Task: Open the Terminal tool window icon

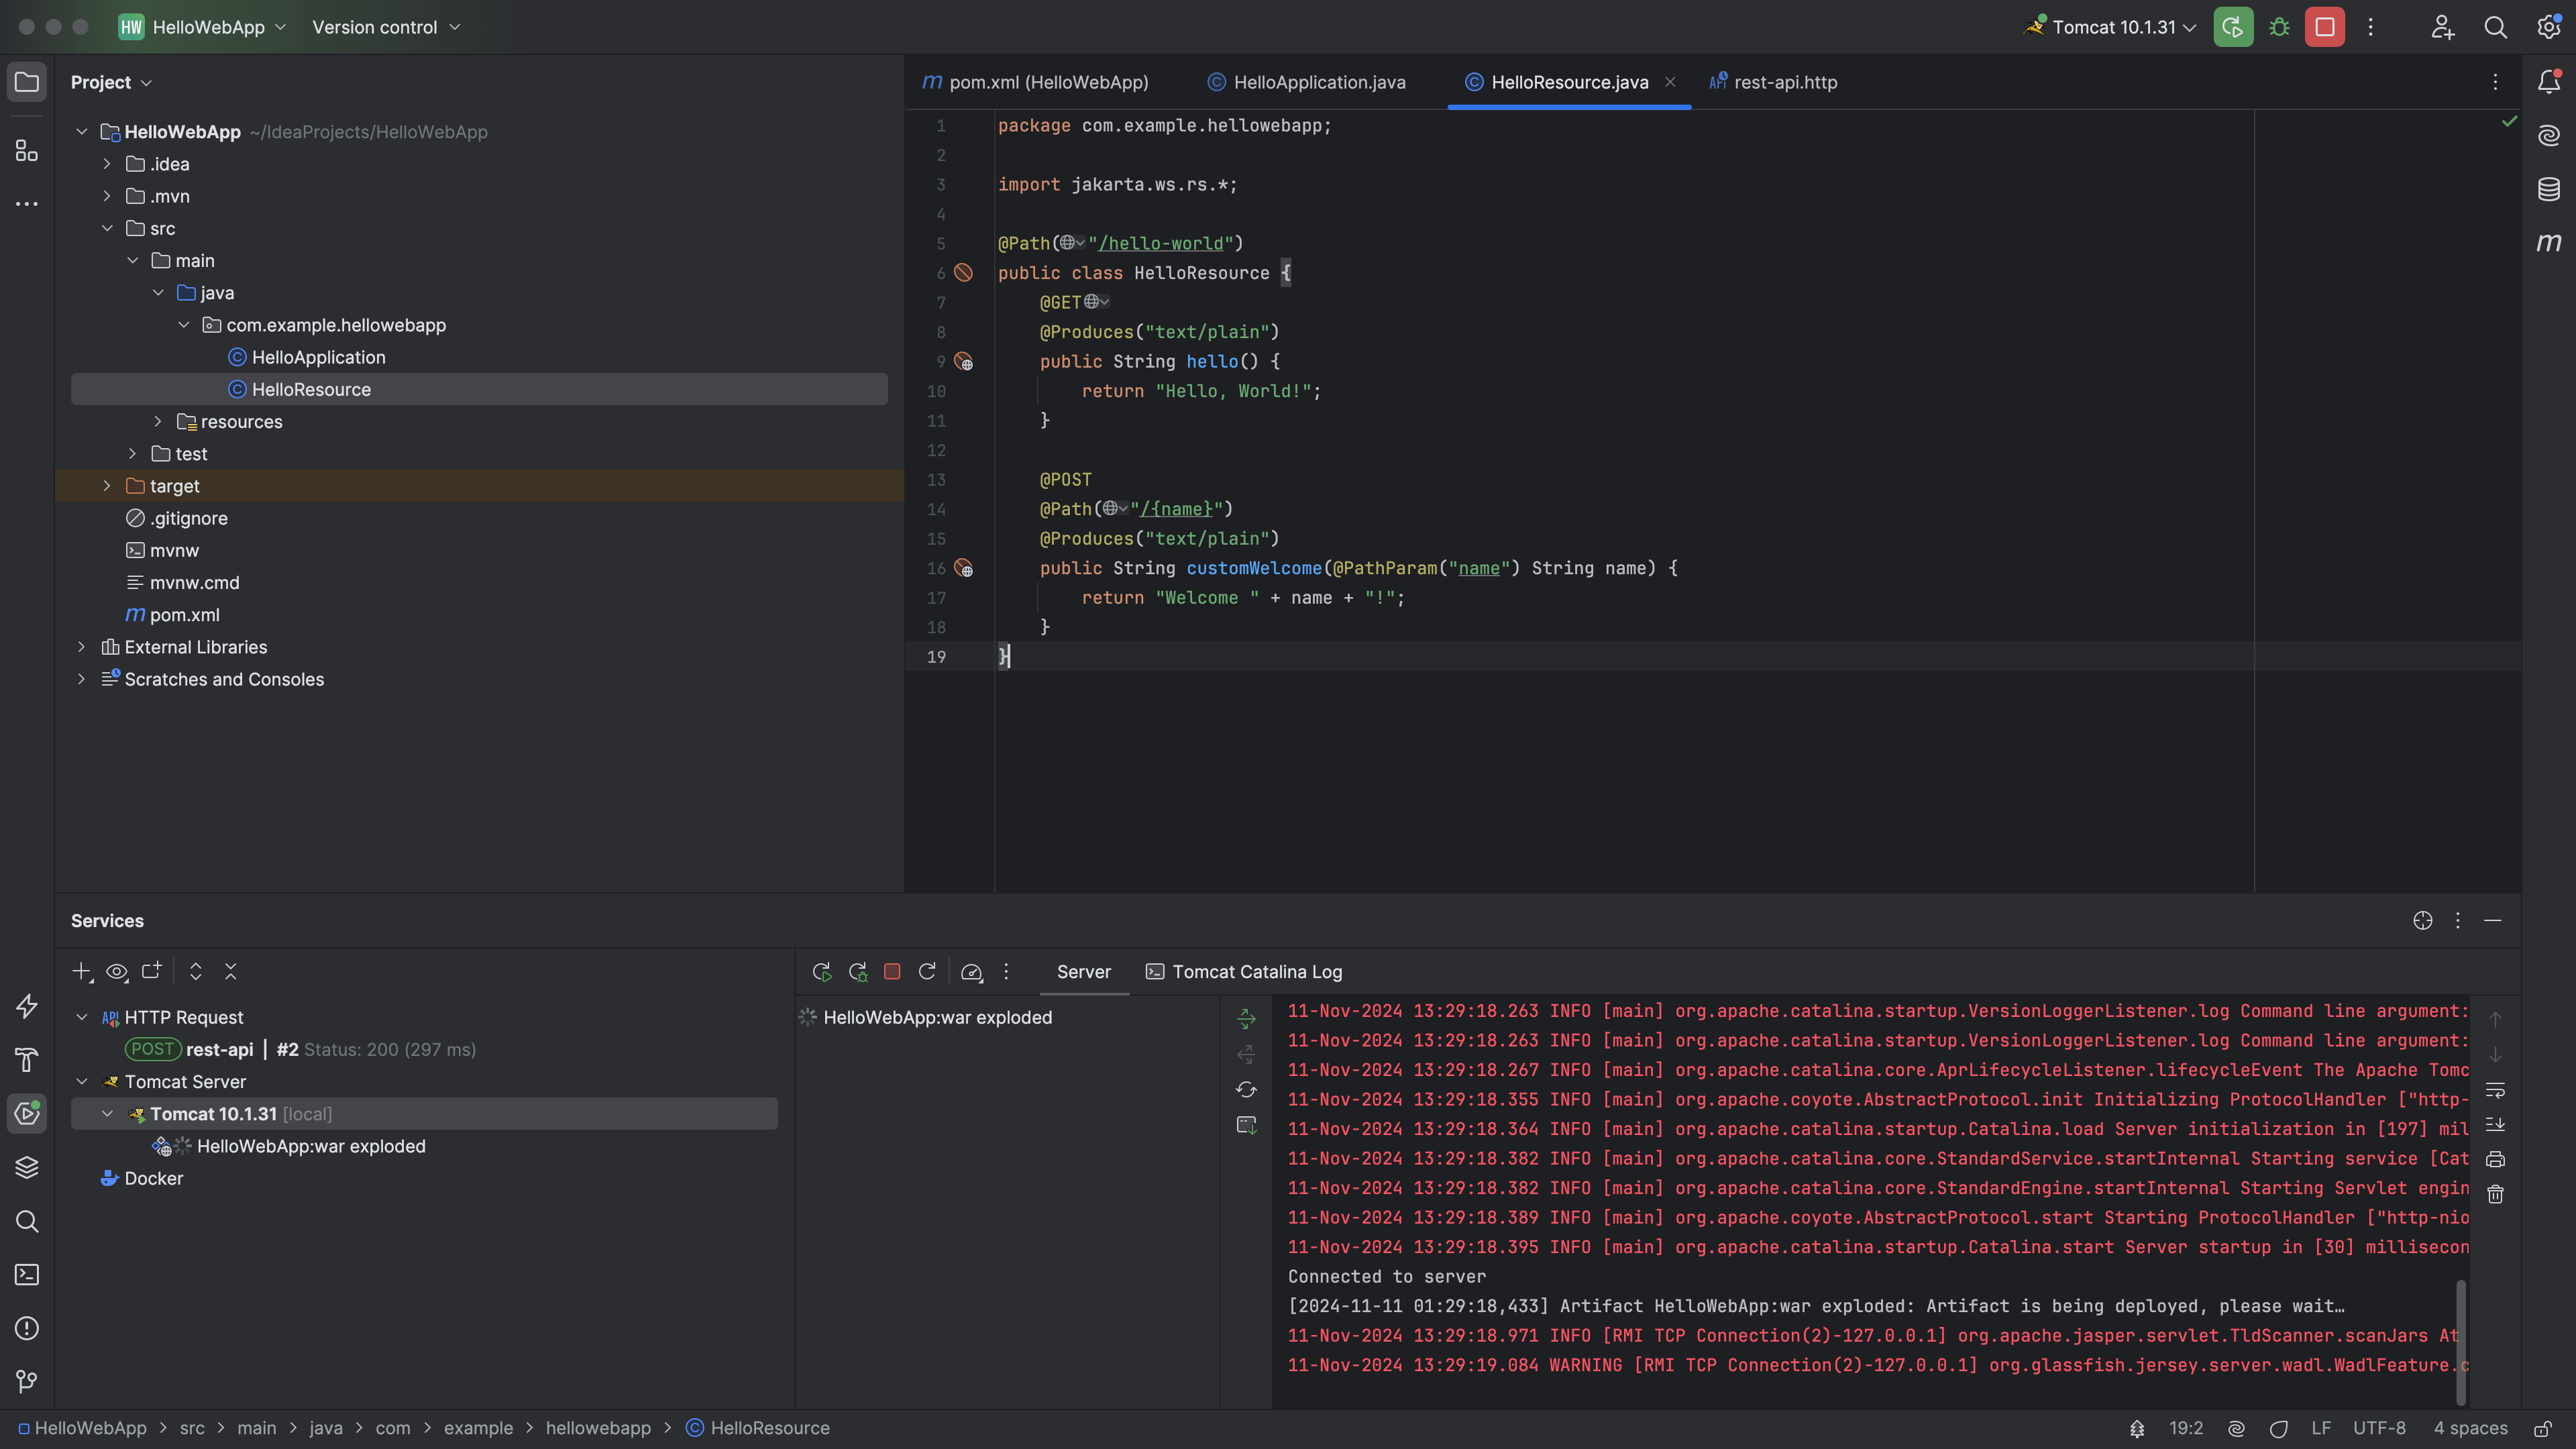Action: click(26, 1275)
